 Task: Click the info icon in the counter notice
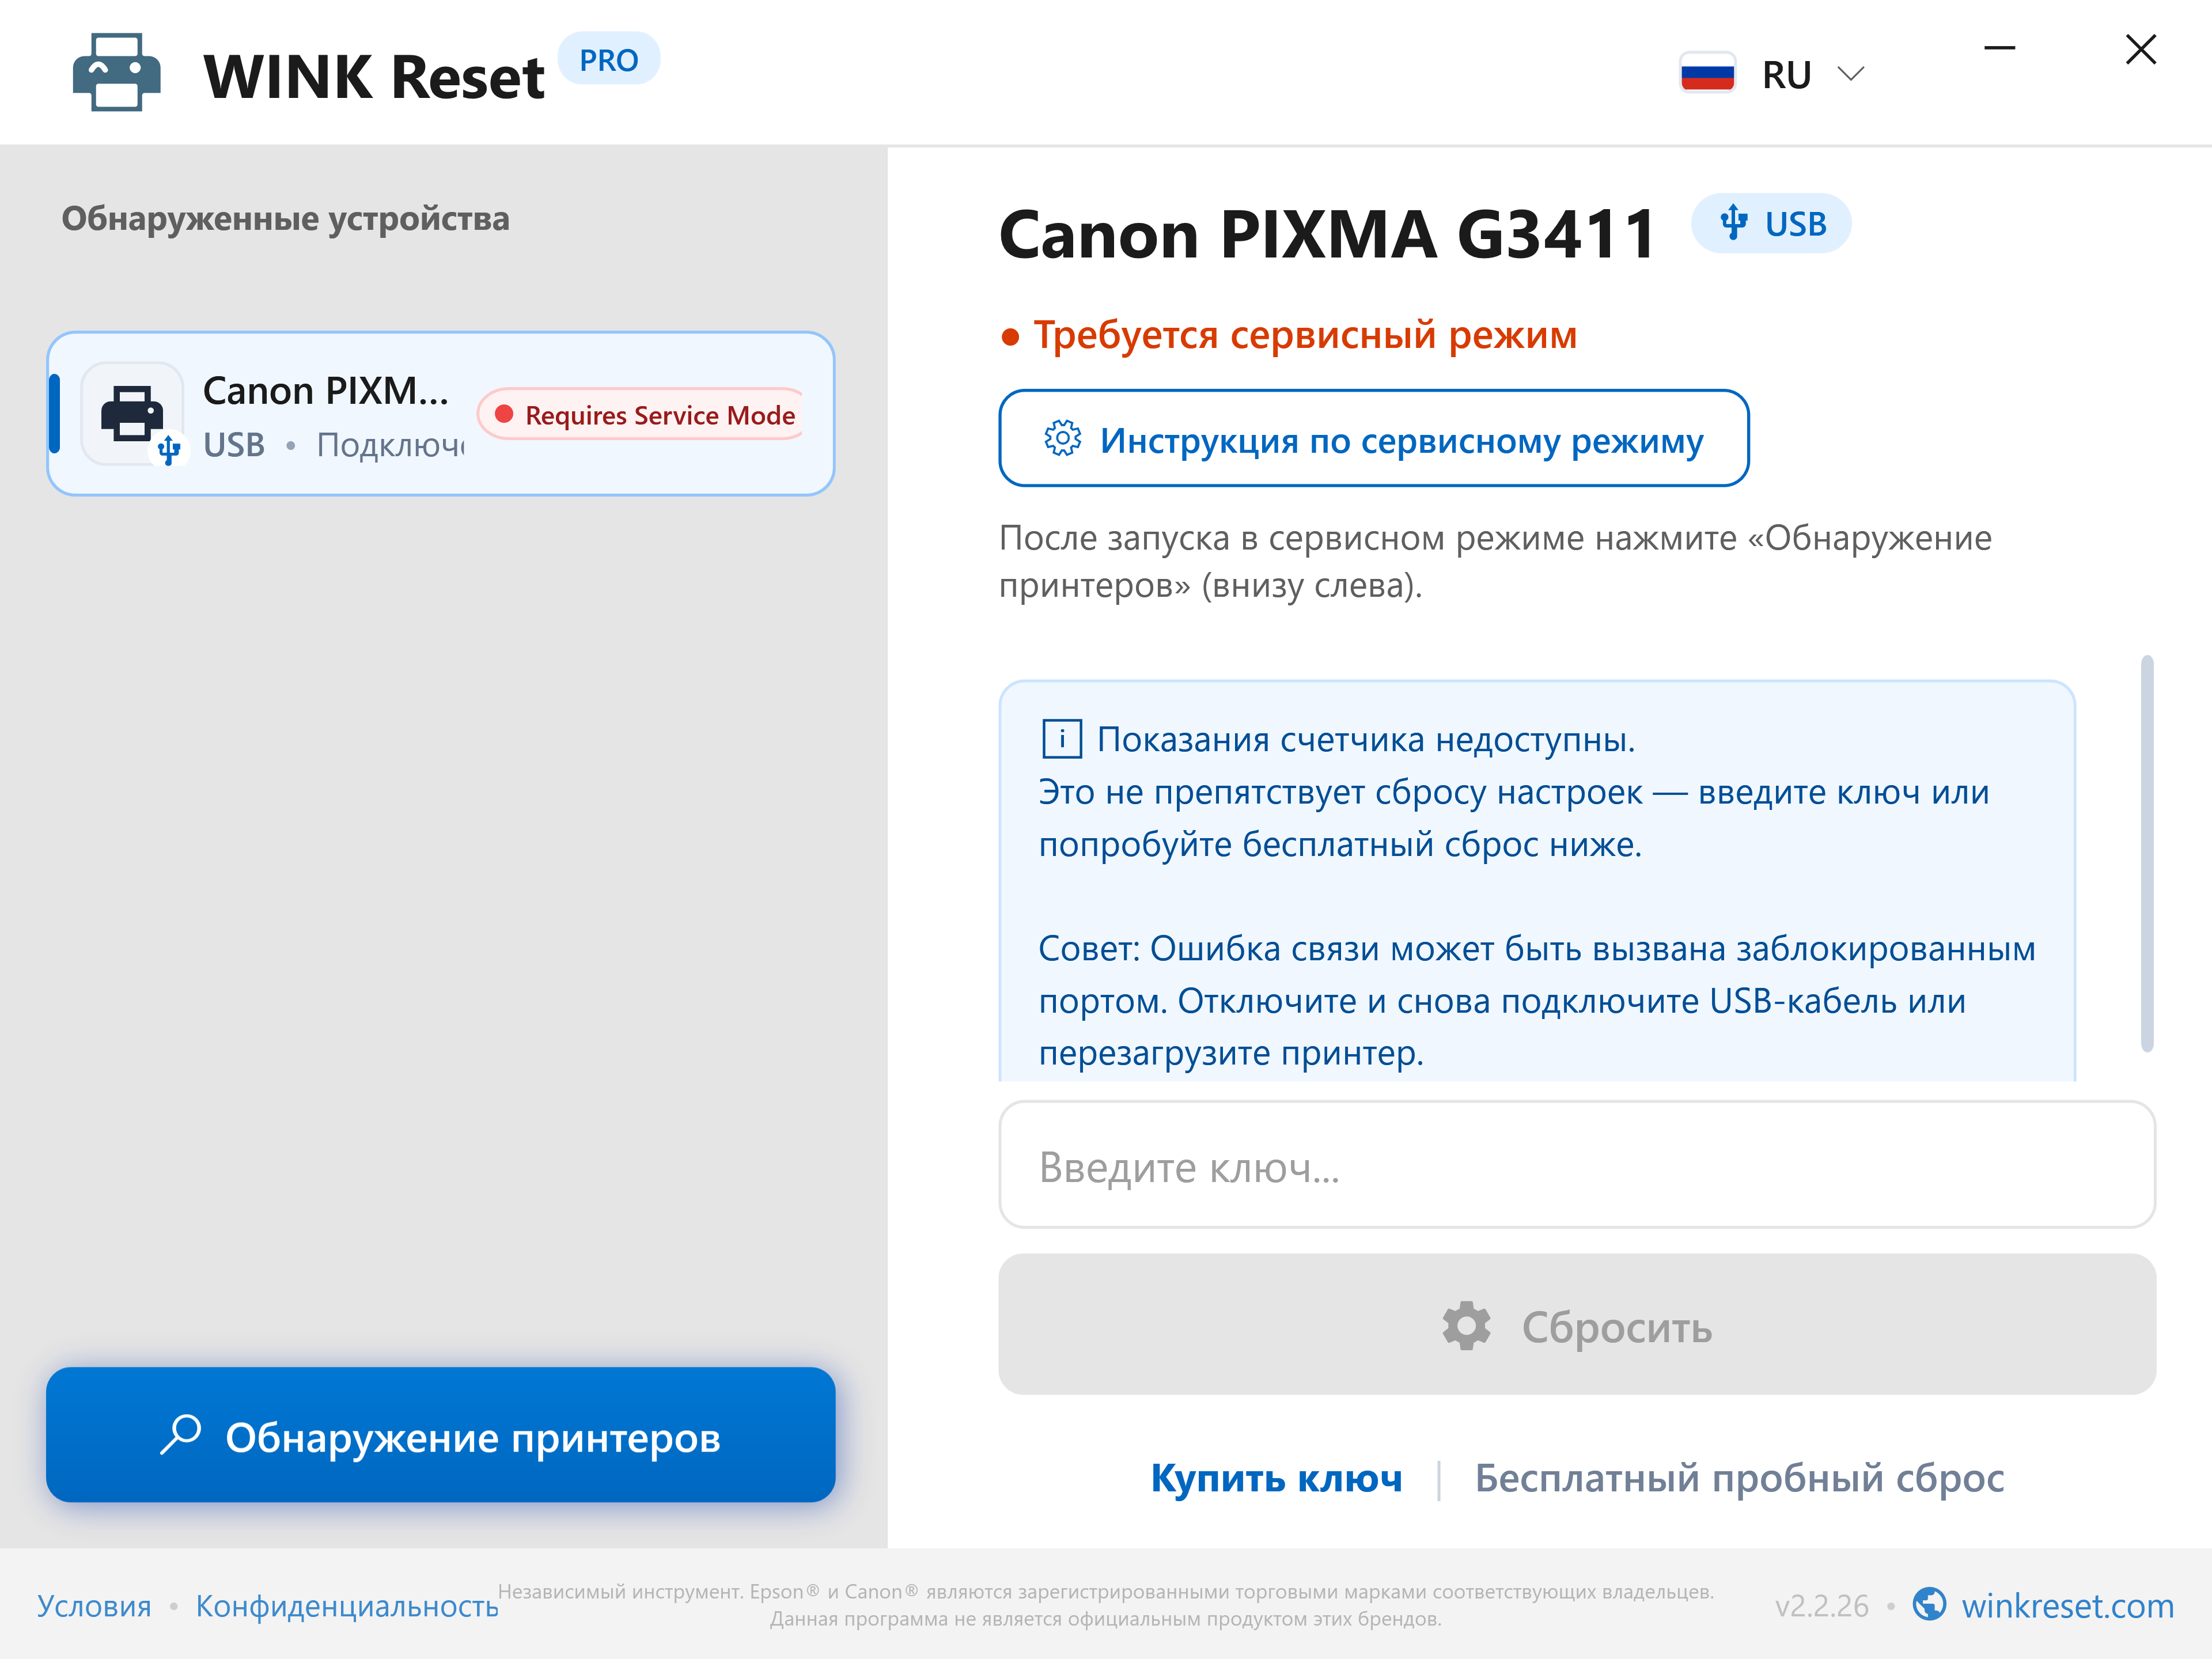pos(1062,740)
